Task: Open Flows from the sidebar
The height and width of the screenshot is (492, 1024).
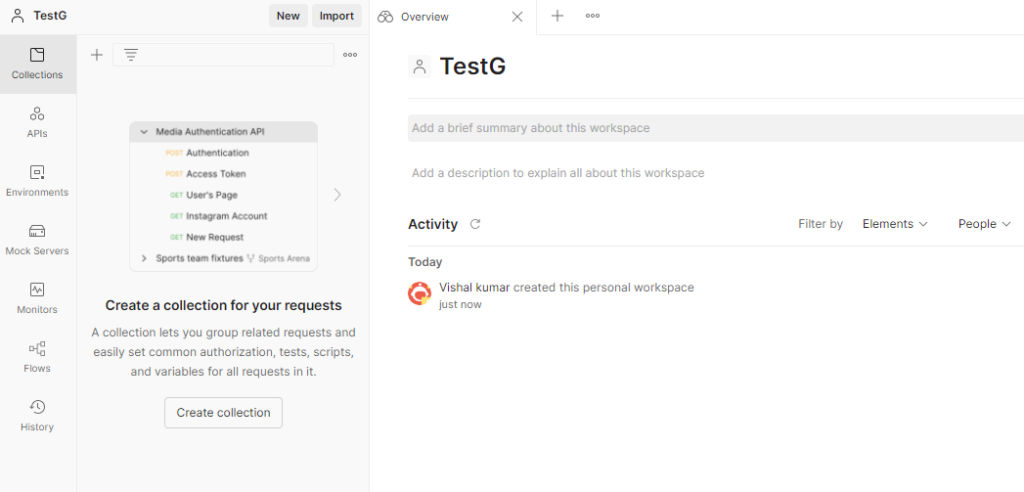Action: (37, 357)
